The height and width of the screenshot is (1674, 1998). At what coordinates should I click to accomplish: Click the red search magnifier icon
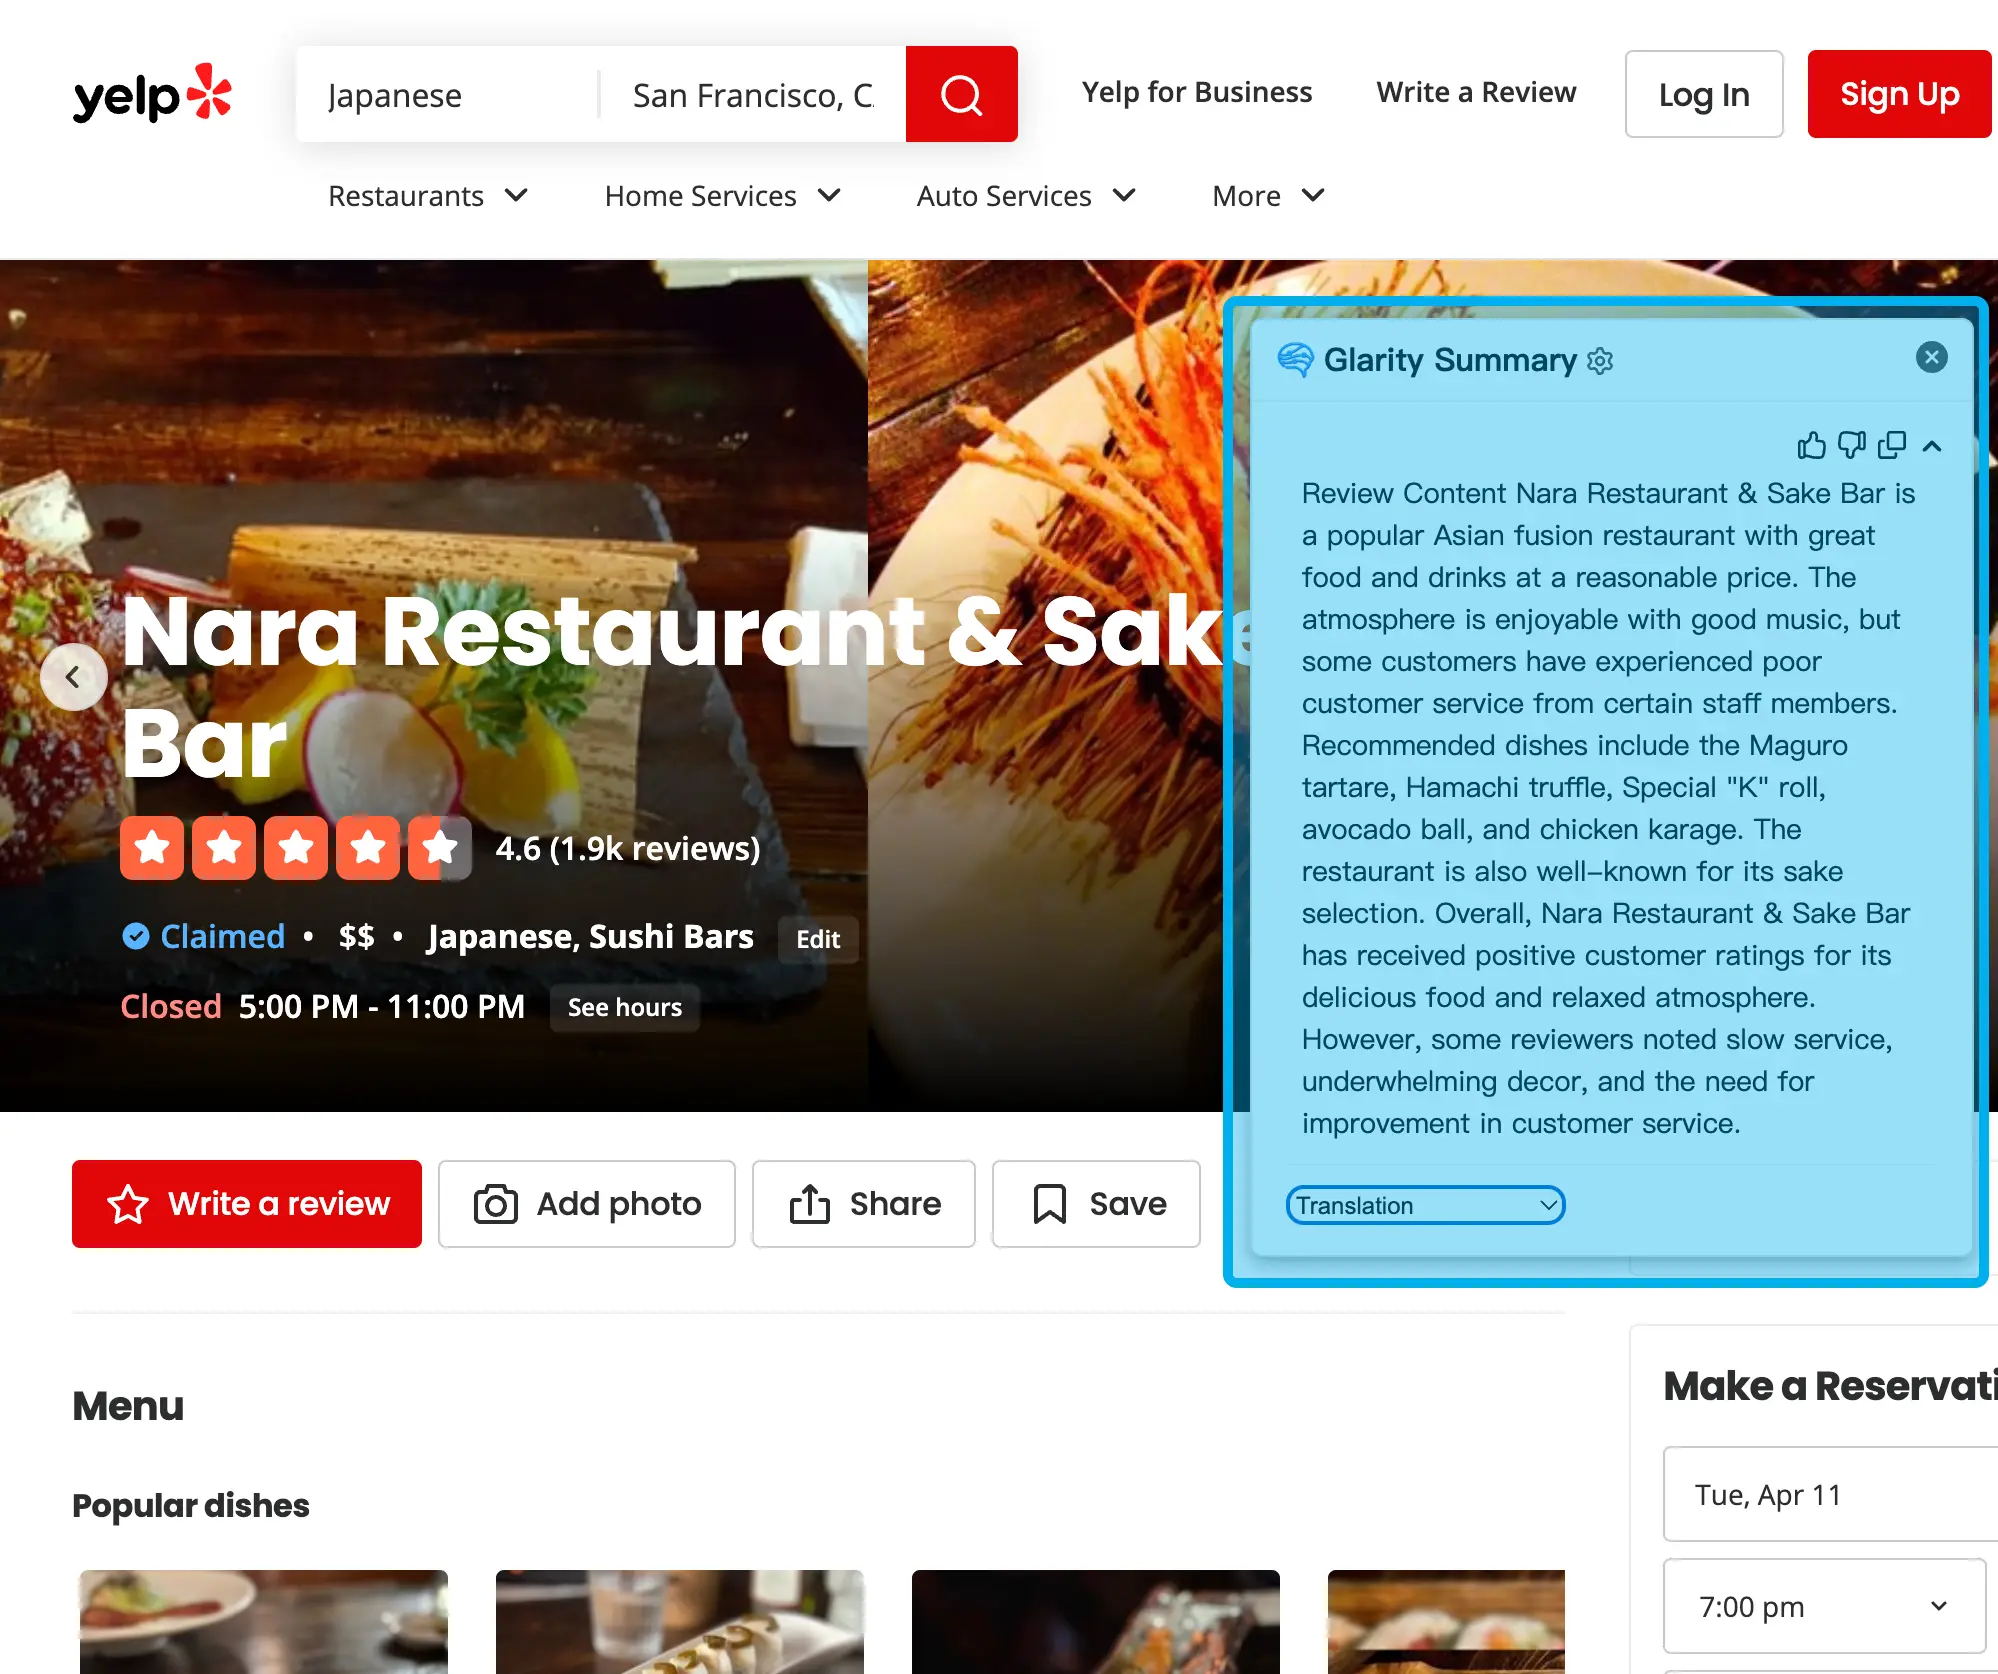coord(959,94)
